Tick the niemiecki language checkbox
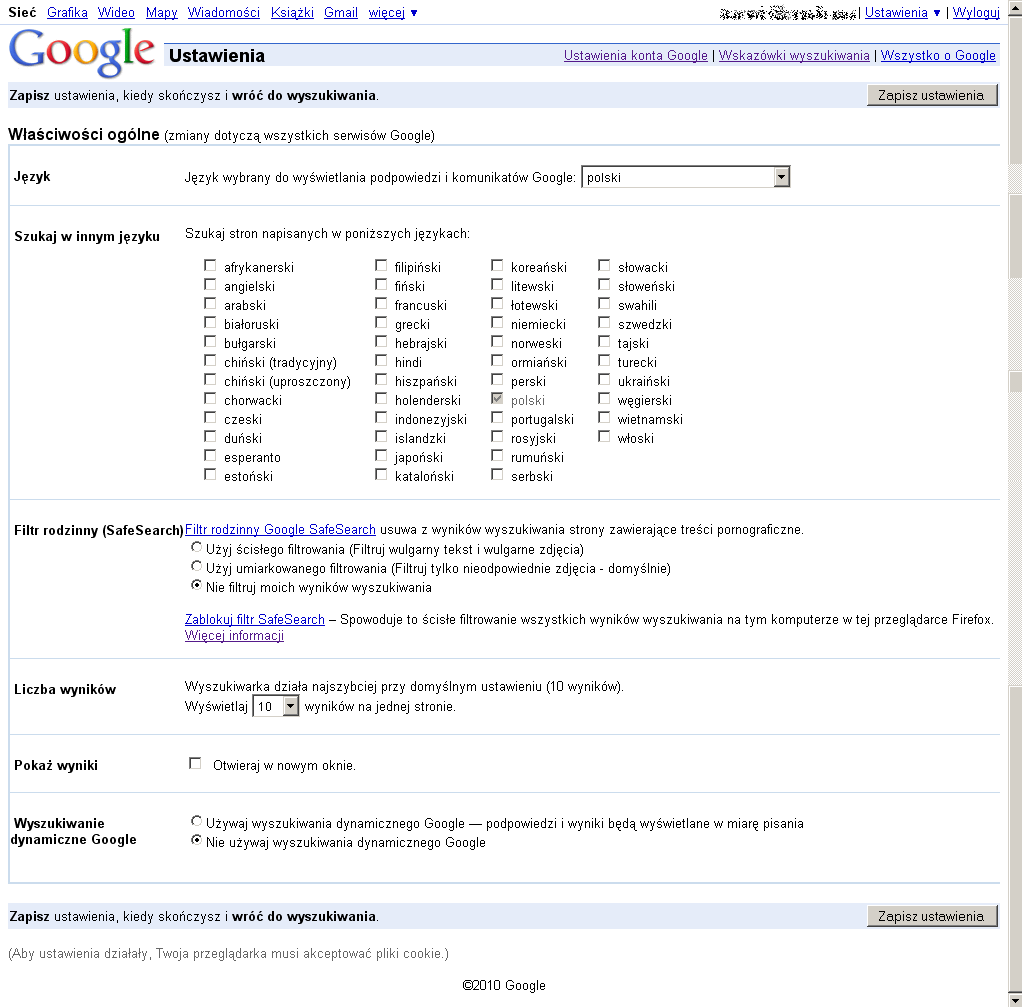Image resolution: width=1022 pixels, height=1008 pixels. tap(497, 323)
